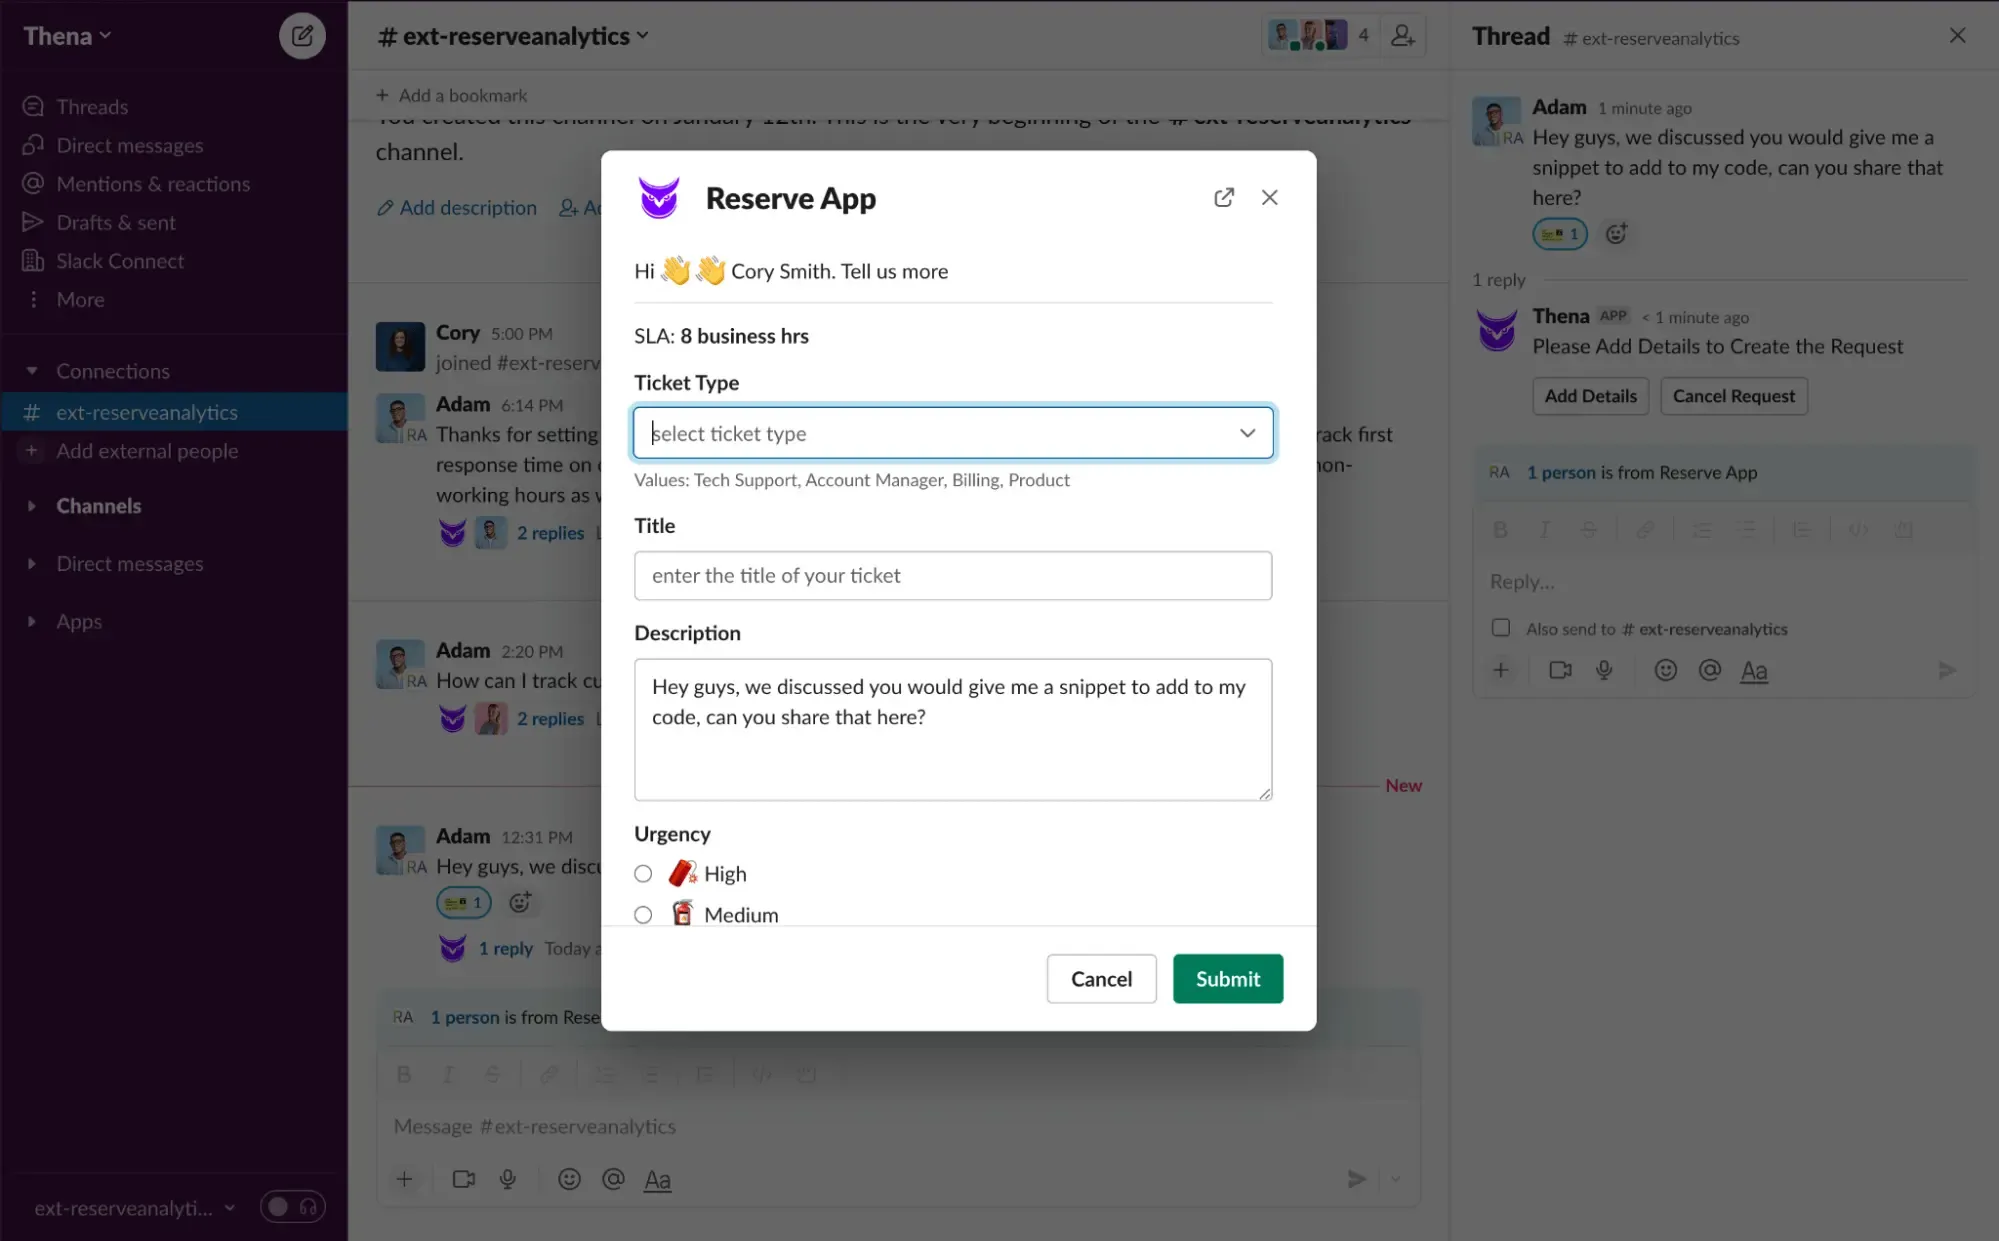Viewport: 1999px width, 1241px height.
Task: Click the Cancel button in the modal
Action: point(1101,979)
